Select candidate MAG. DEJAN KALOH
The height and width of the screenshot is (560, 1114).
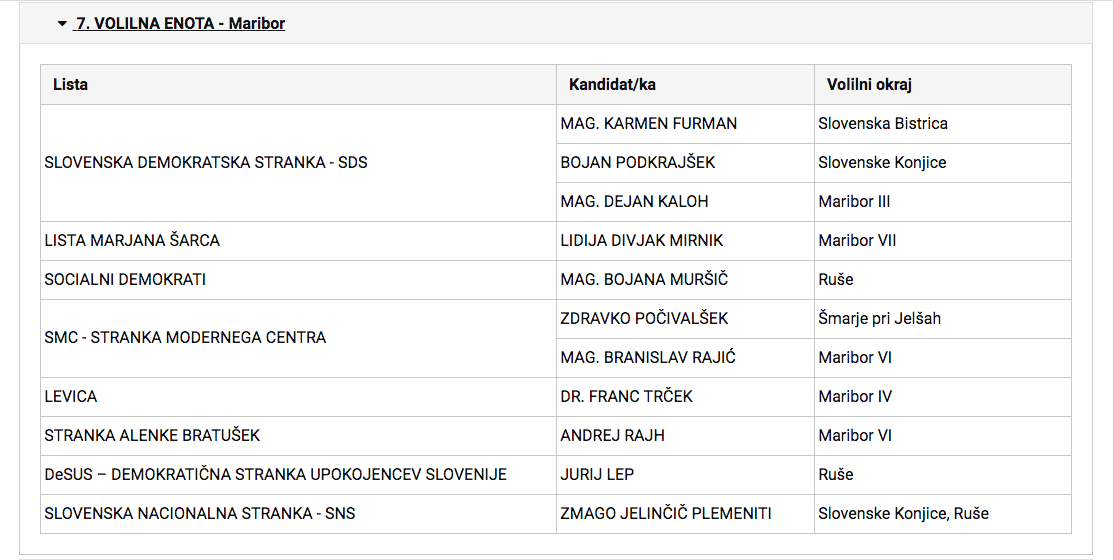pos(635,202)
